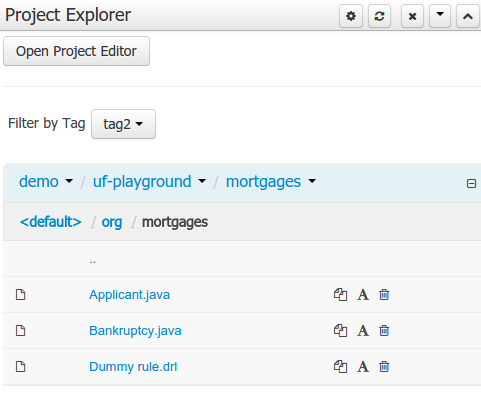
Task: Click the file icon beside Bankruptcy.java
Action: (x=21, y=331)
